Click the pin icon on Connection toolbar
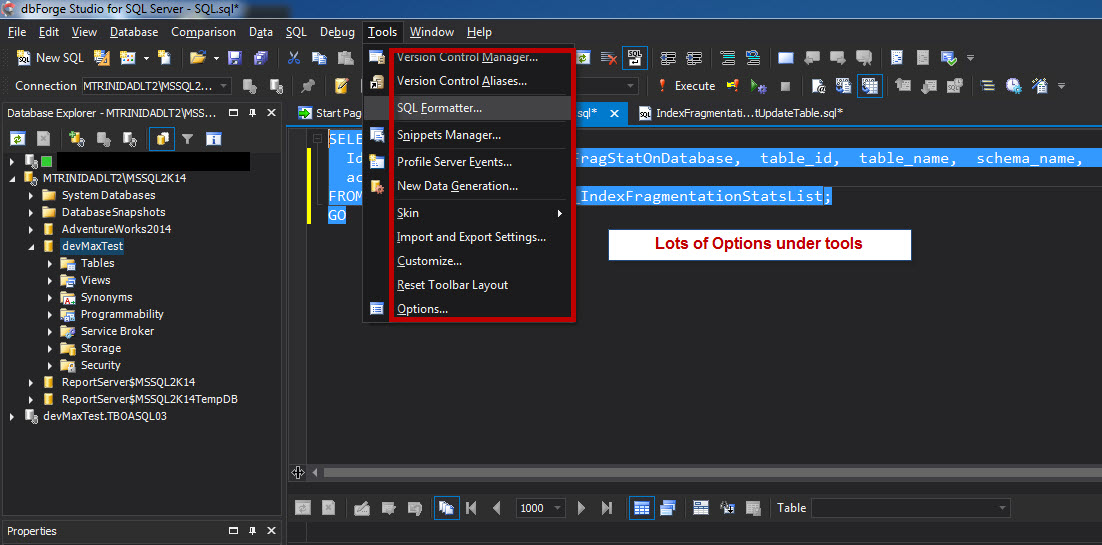 [308, 86]
